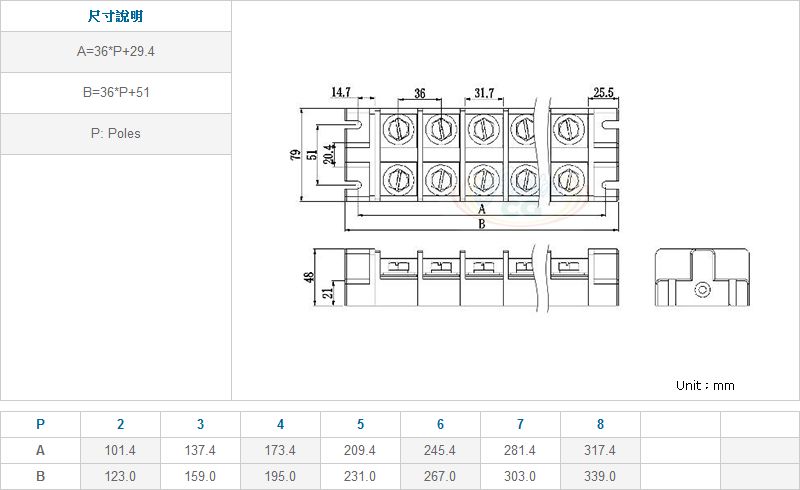Screen dimensions: 800x490
Task: Click the 尺寸說明 header
Action: click(x=115, y=17)
